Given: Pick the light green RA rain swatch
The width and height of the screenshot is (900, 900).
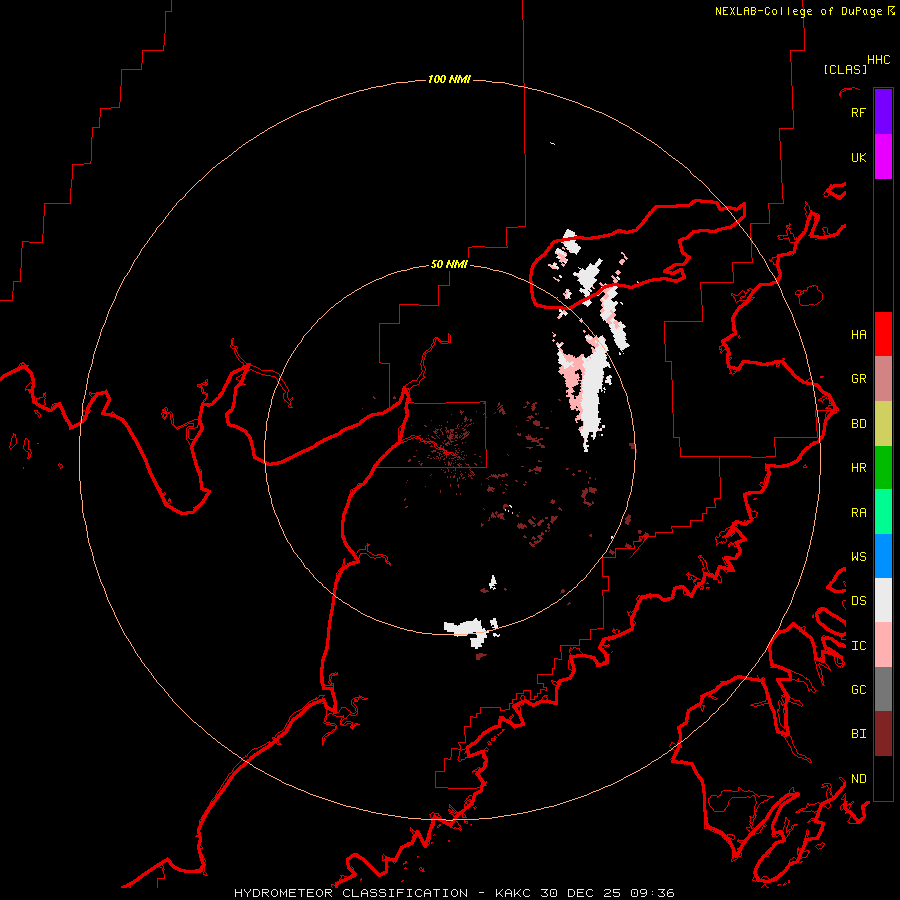Looking at the screenshot, I should coord(883,511).
